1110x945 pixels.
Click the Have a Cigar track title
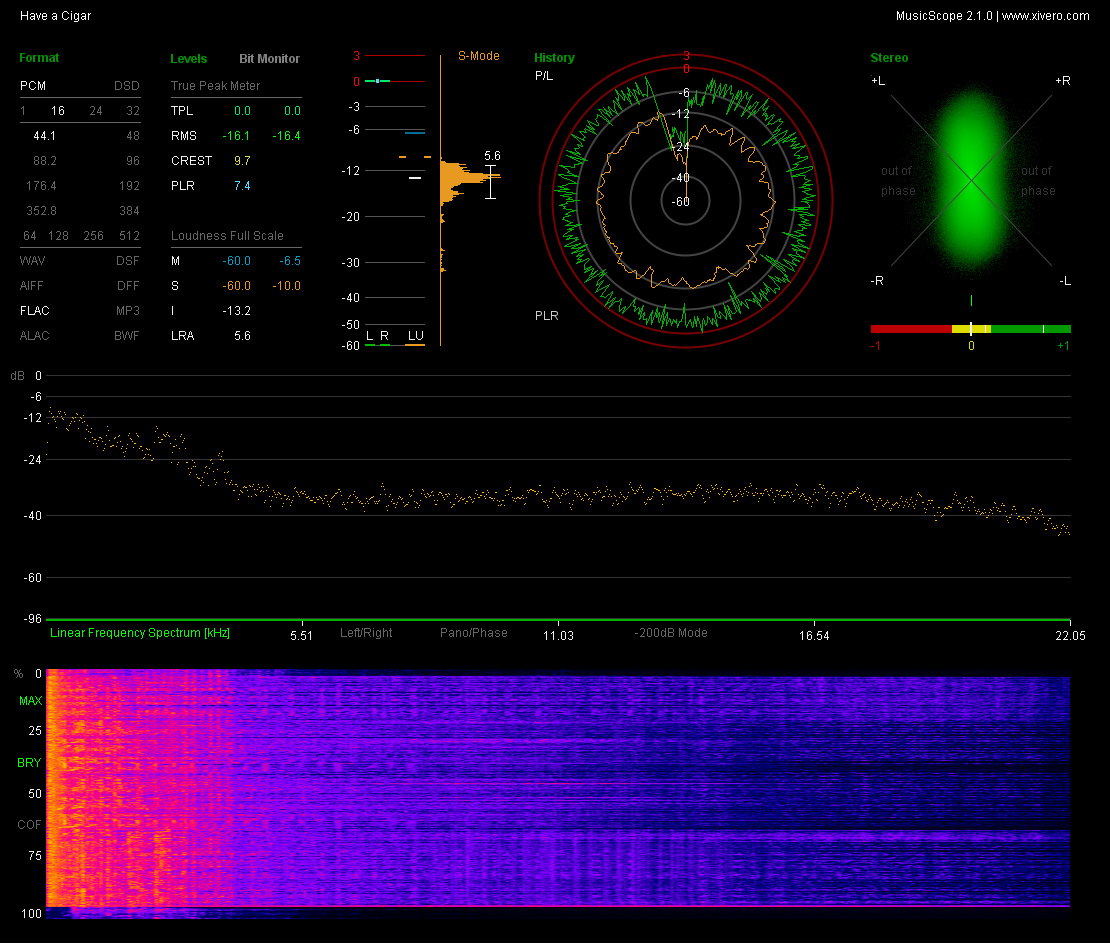coord(55,16)
